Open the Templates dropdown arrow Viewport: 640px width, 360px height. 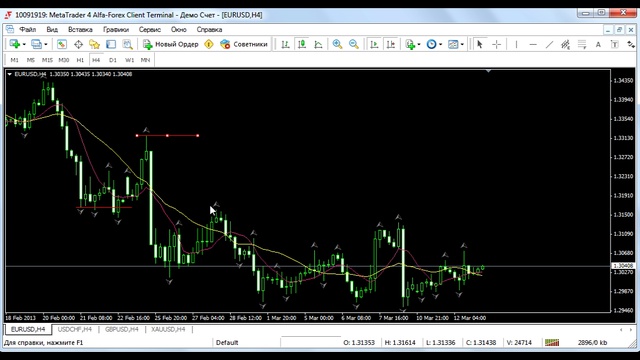click(x=462, y=44)
